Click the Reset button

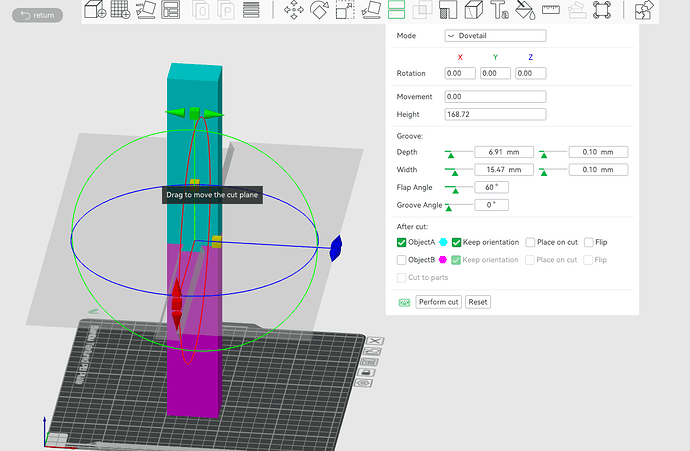point(477,302)
